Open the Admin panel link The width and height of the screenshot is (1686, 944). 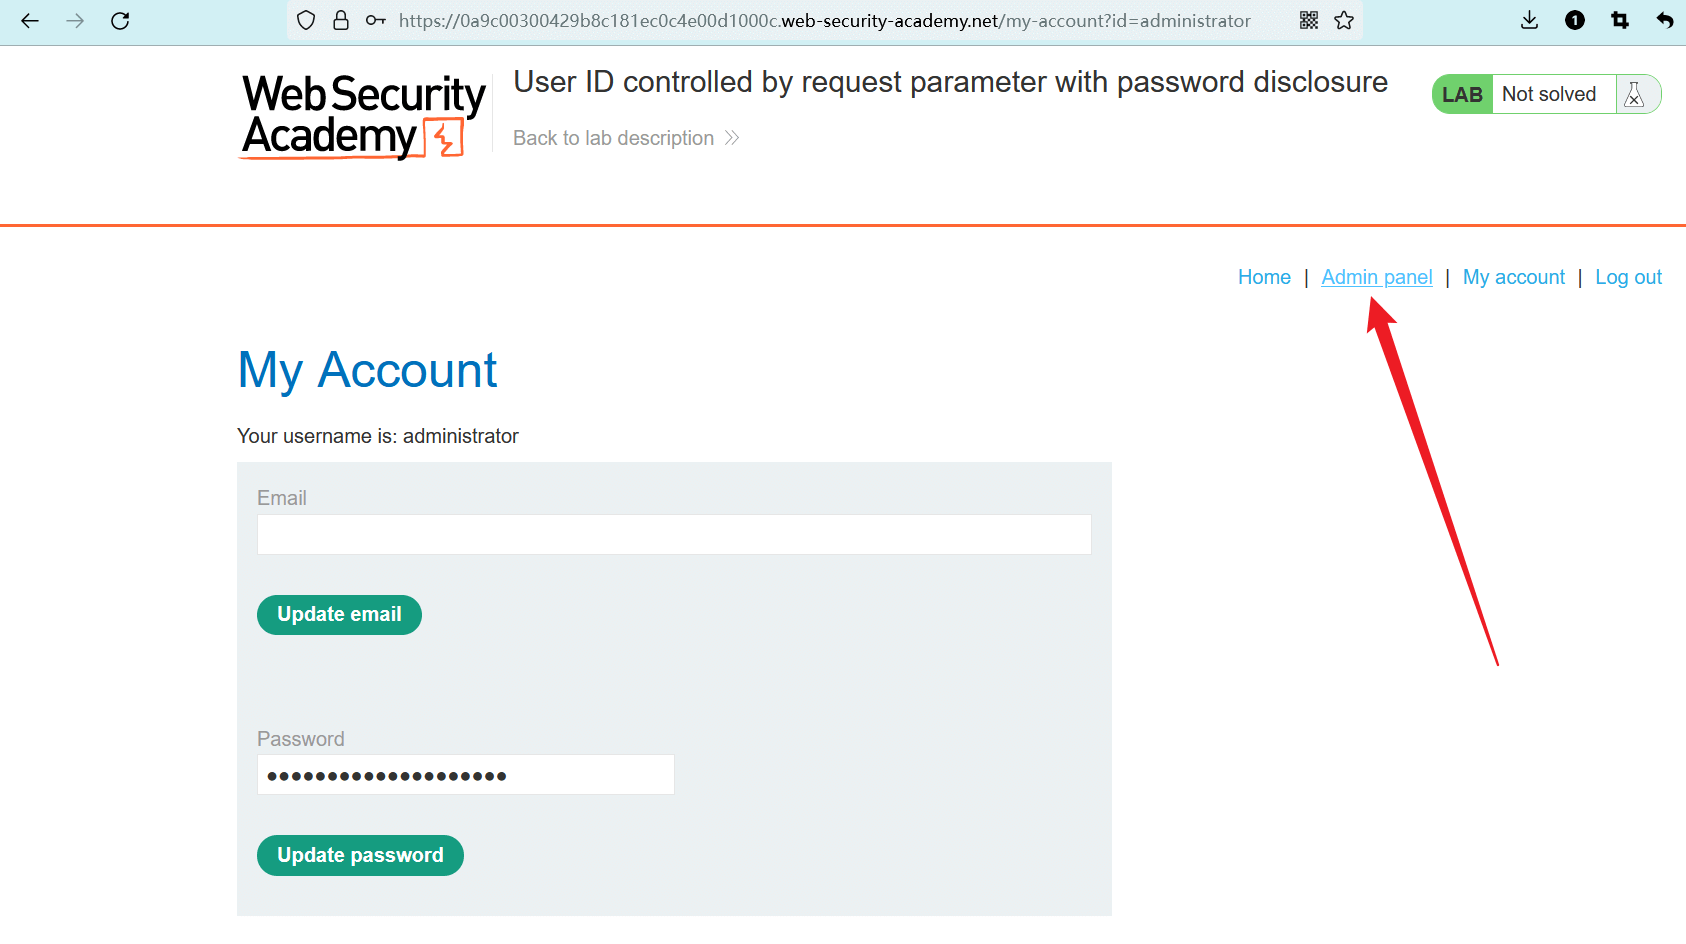1376,277
